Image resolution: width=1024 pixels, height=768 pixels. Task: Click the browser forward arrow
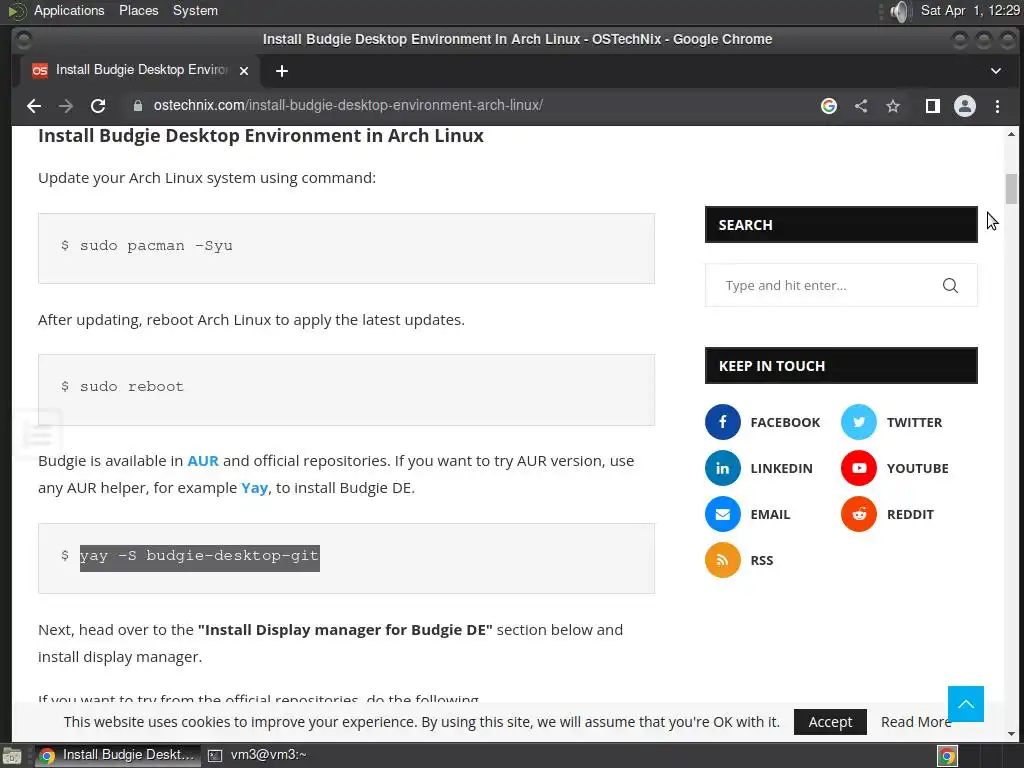tap(66, 106)
